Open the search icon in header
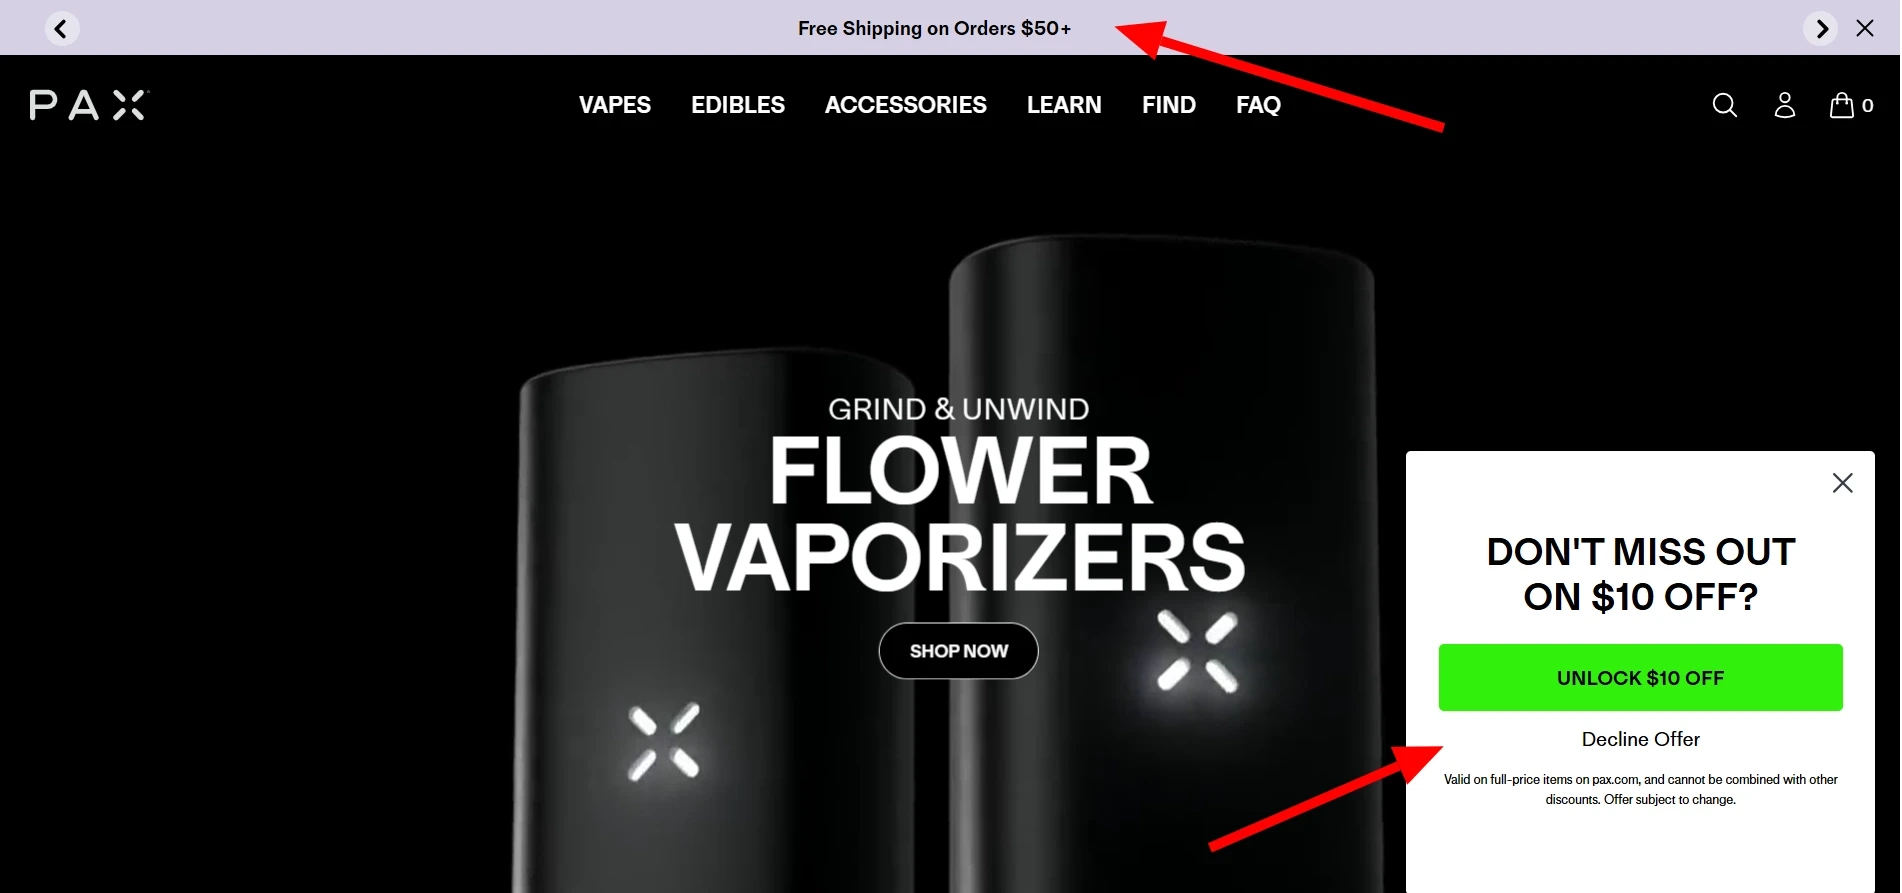Screen dimensions: 1902x893 [1724, 105]
